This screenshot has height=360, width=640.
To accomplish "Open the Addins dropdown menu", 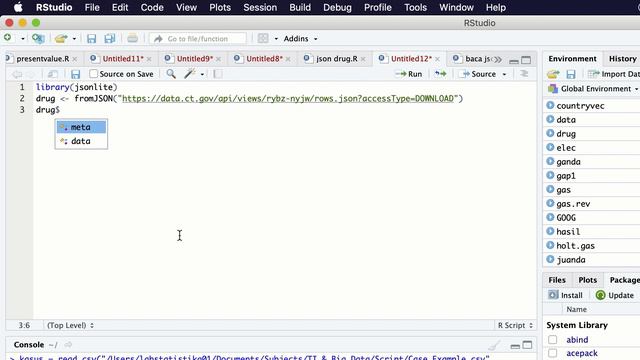I will (x=300, y=39).
